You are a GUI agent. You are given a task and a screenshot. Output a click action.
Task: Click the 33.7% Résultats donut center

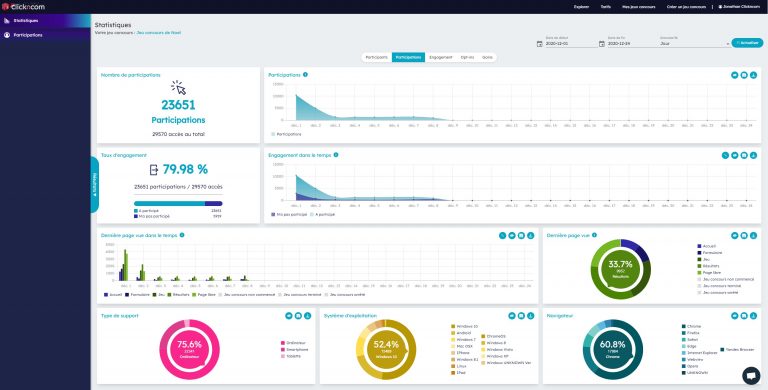[621, 269]
